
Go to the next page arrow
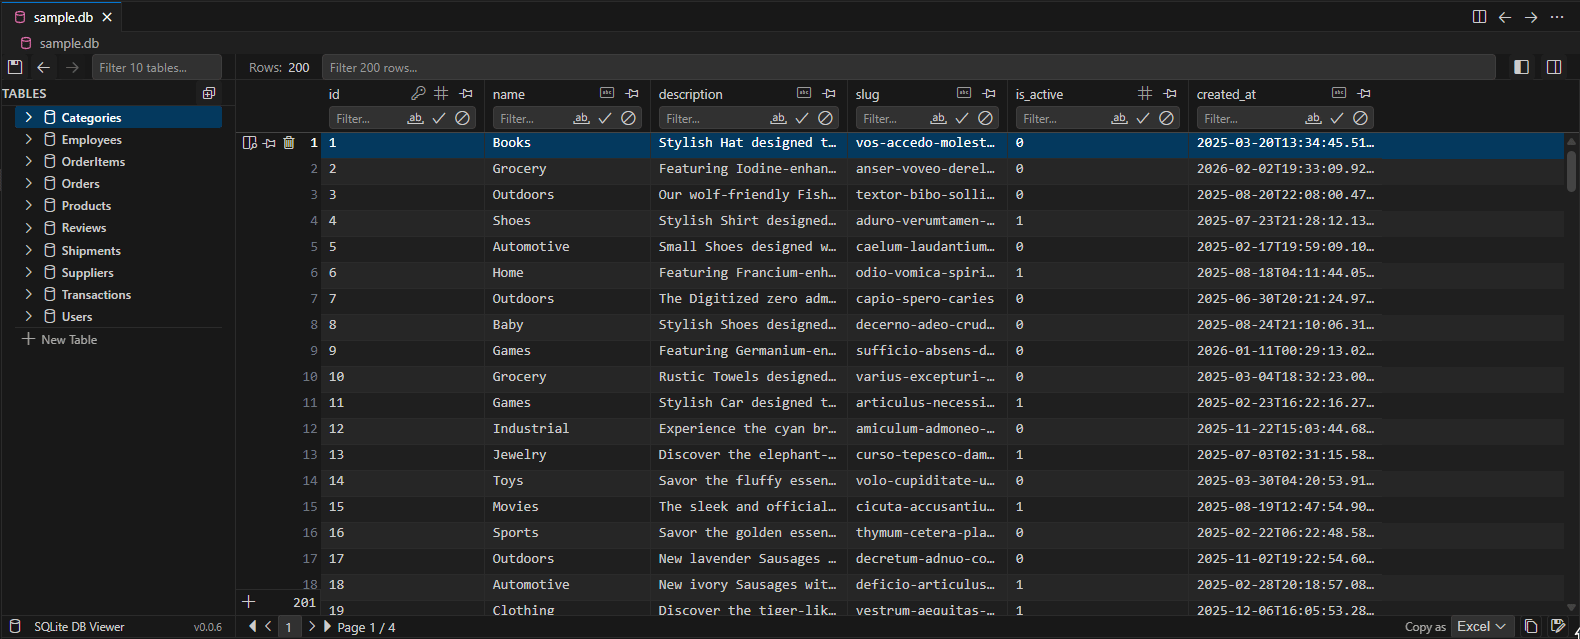[x=312, y=626]
